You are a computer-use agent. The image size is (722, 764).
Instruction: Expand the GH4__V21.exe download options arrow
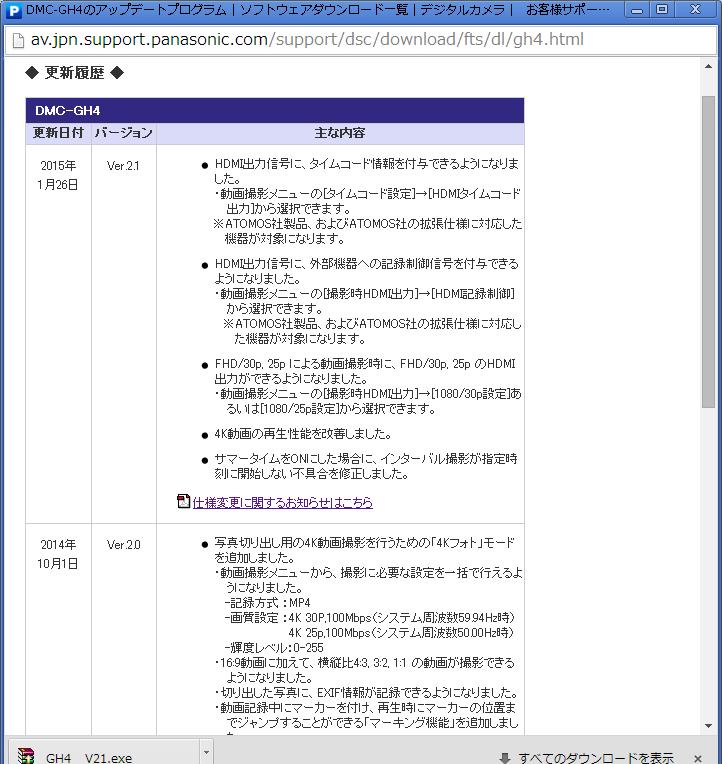(x=207, y=753)
